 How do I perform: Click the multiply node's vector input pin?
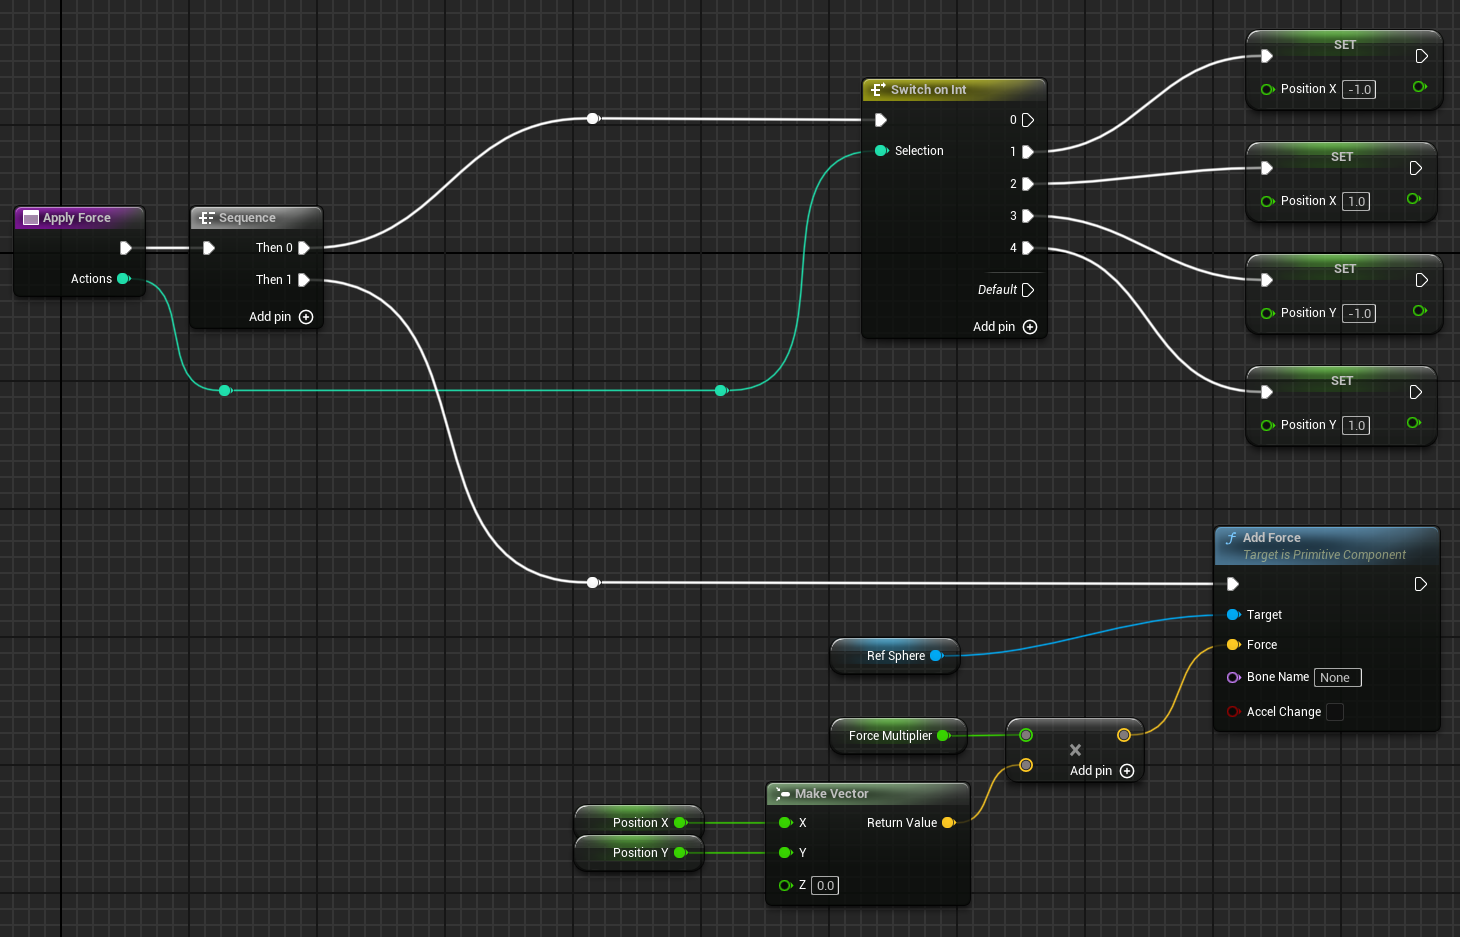[x=1026, y=765]
